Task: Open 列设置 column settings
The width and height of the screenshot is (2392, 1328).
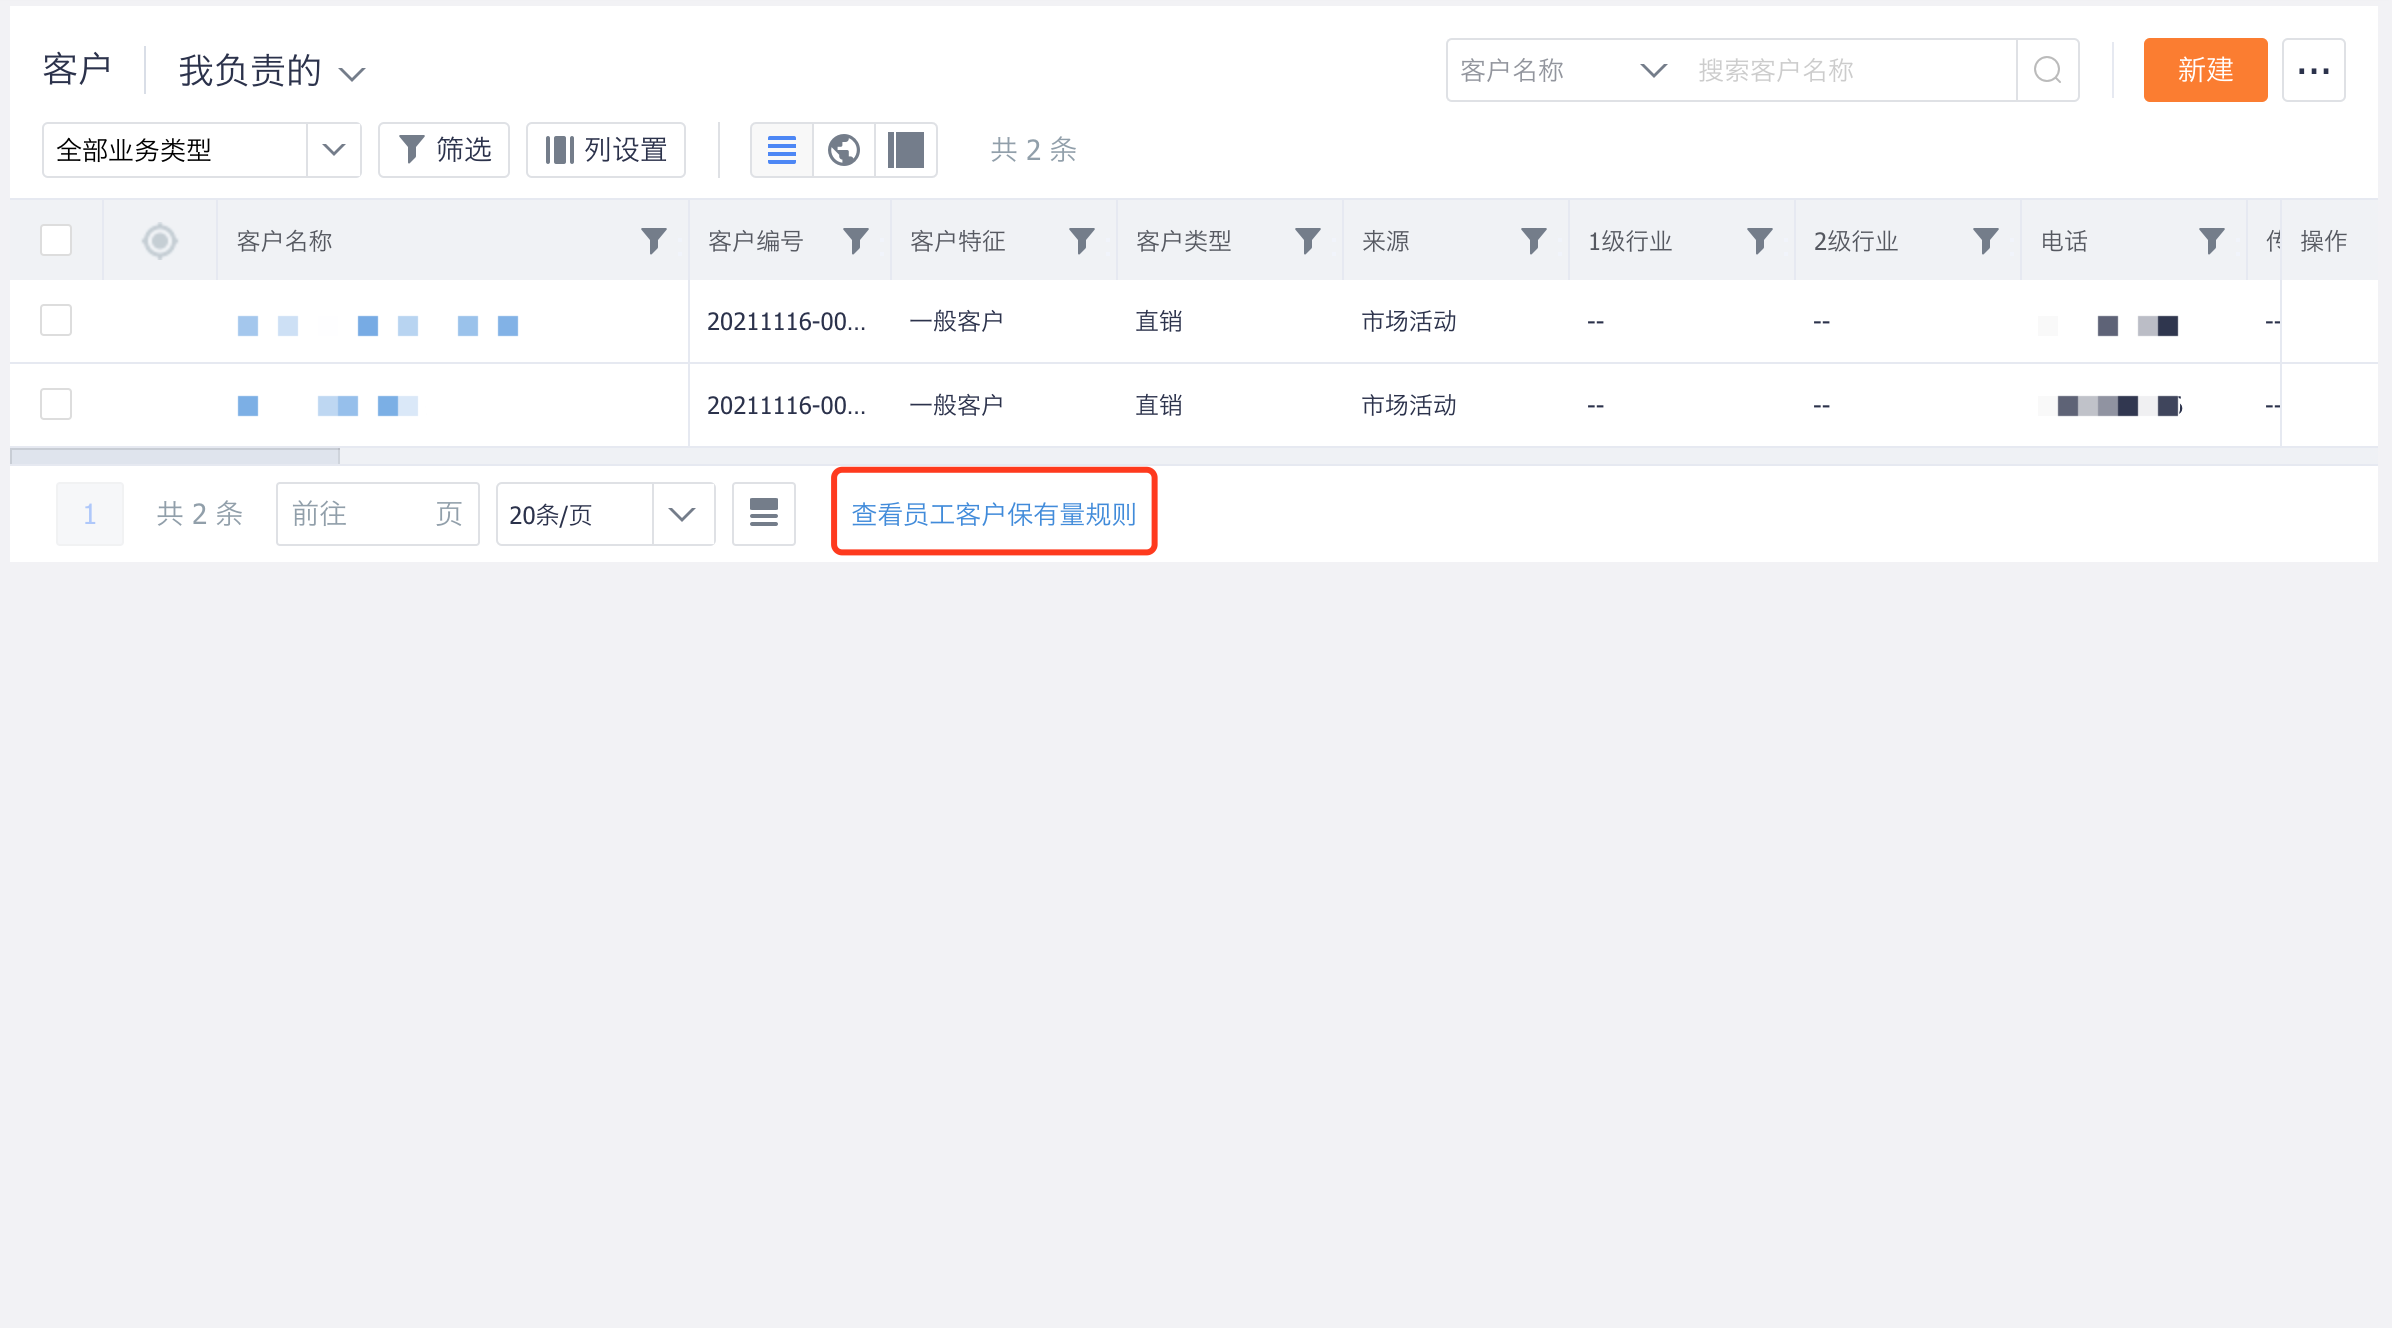Action: (x=605, y=150)
